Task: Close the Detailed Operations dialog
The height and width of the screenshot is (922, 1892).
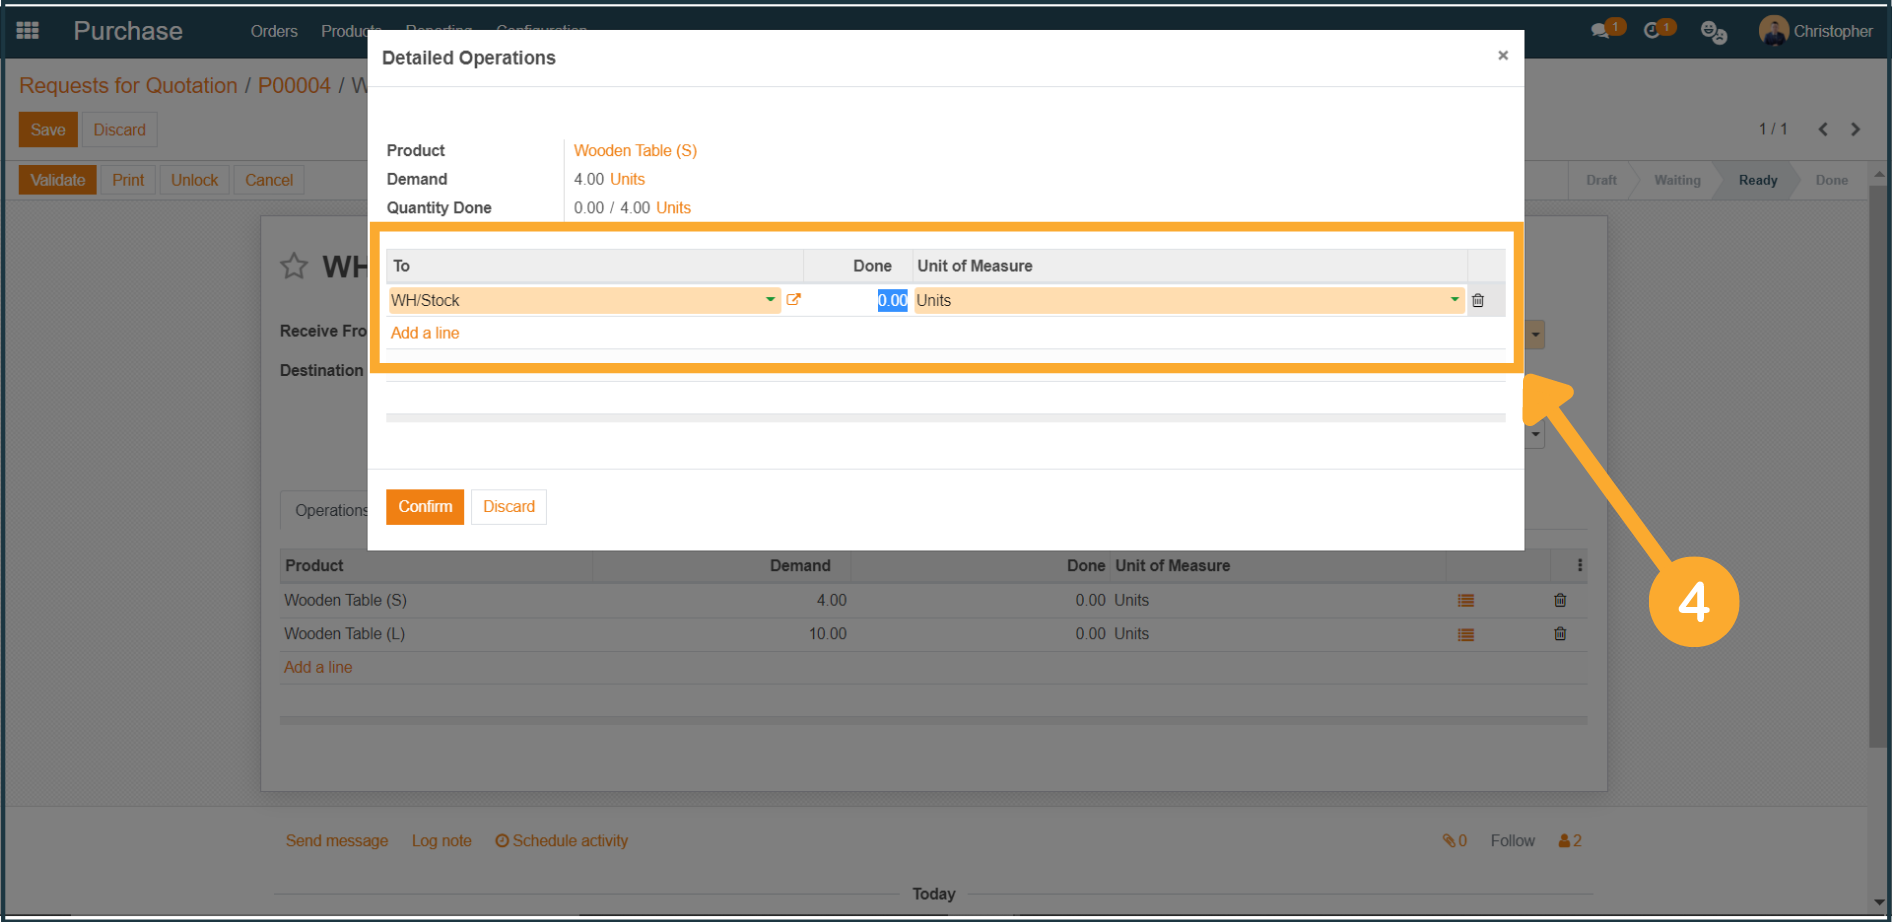Action: (x=1502, y=56)
